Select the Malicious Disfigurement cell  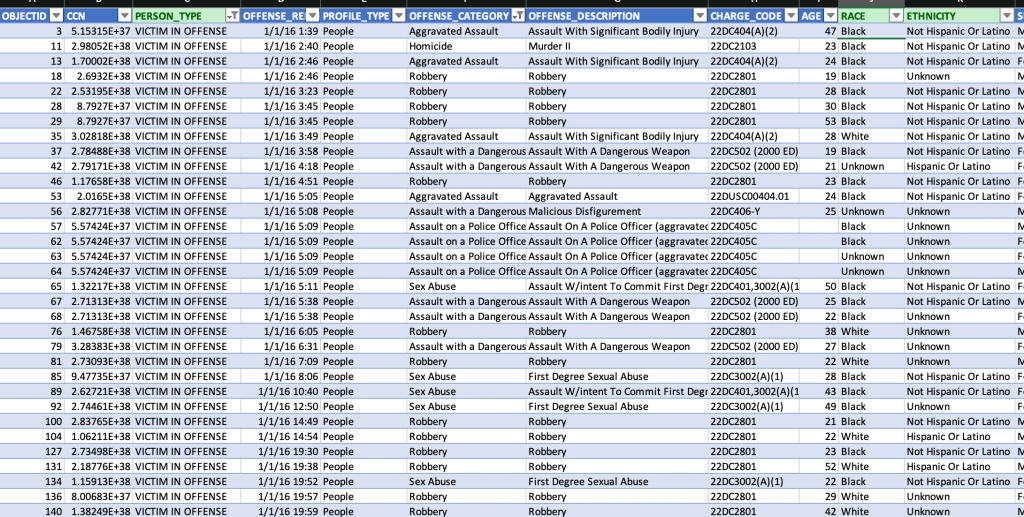(585, 211)
